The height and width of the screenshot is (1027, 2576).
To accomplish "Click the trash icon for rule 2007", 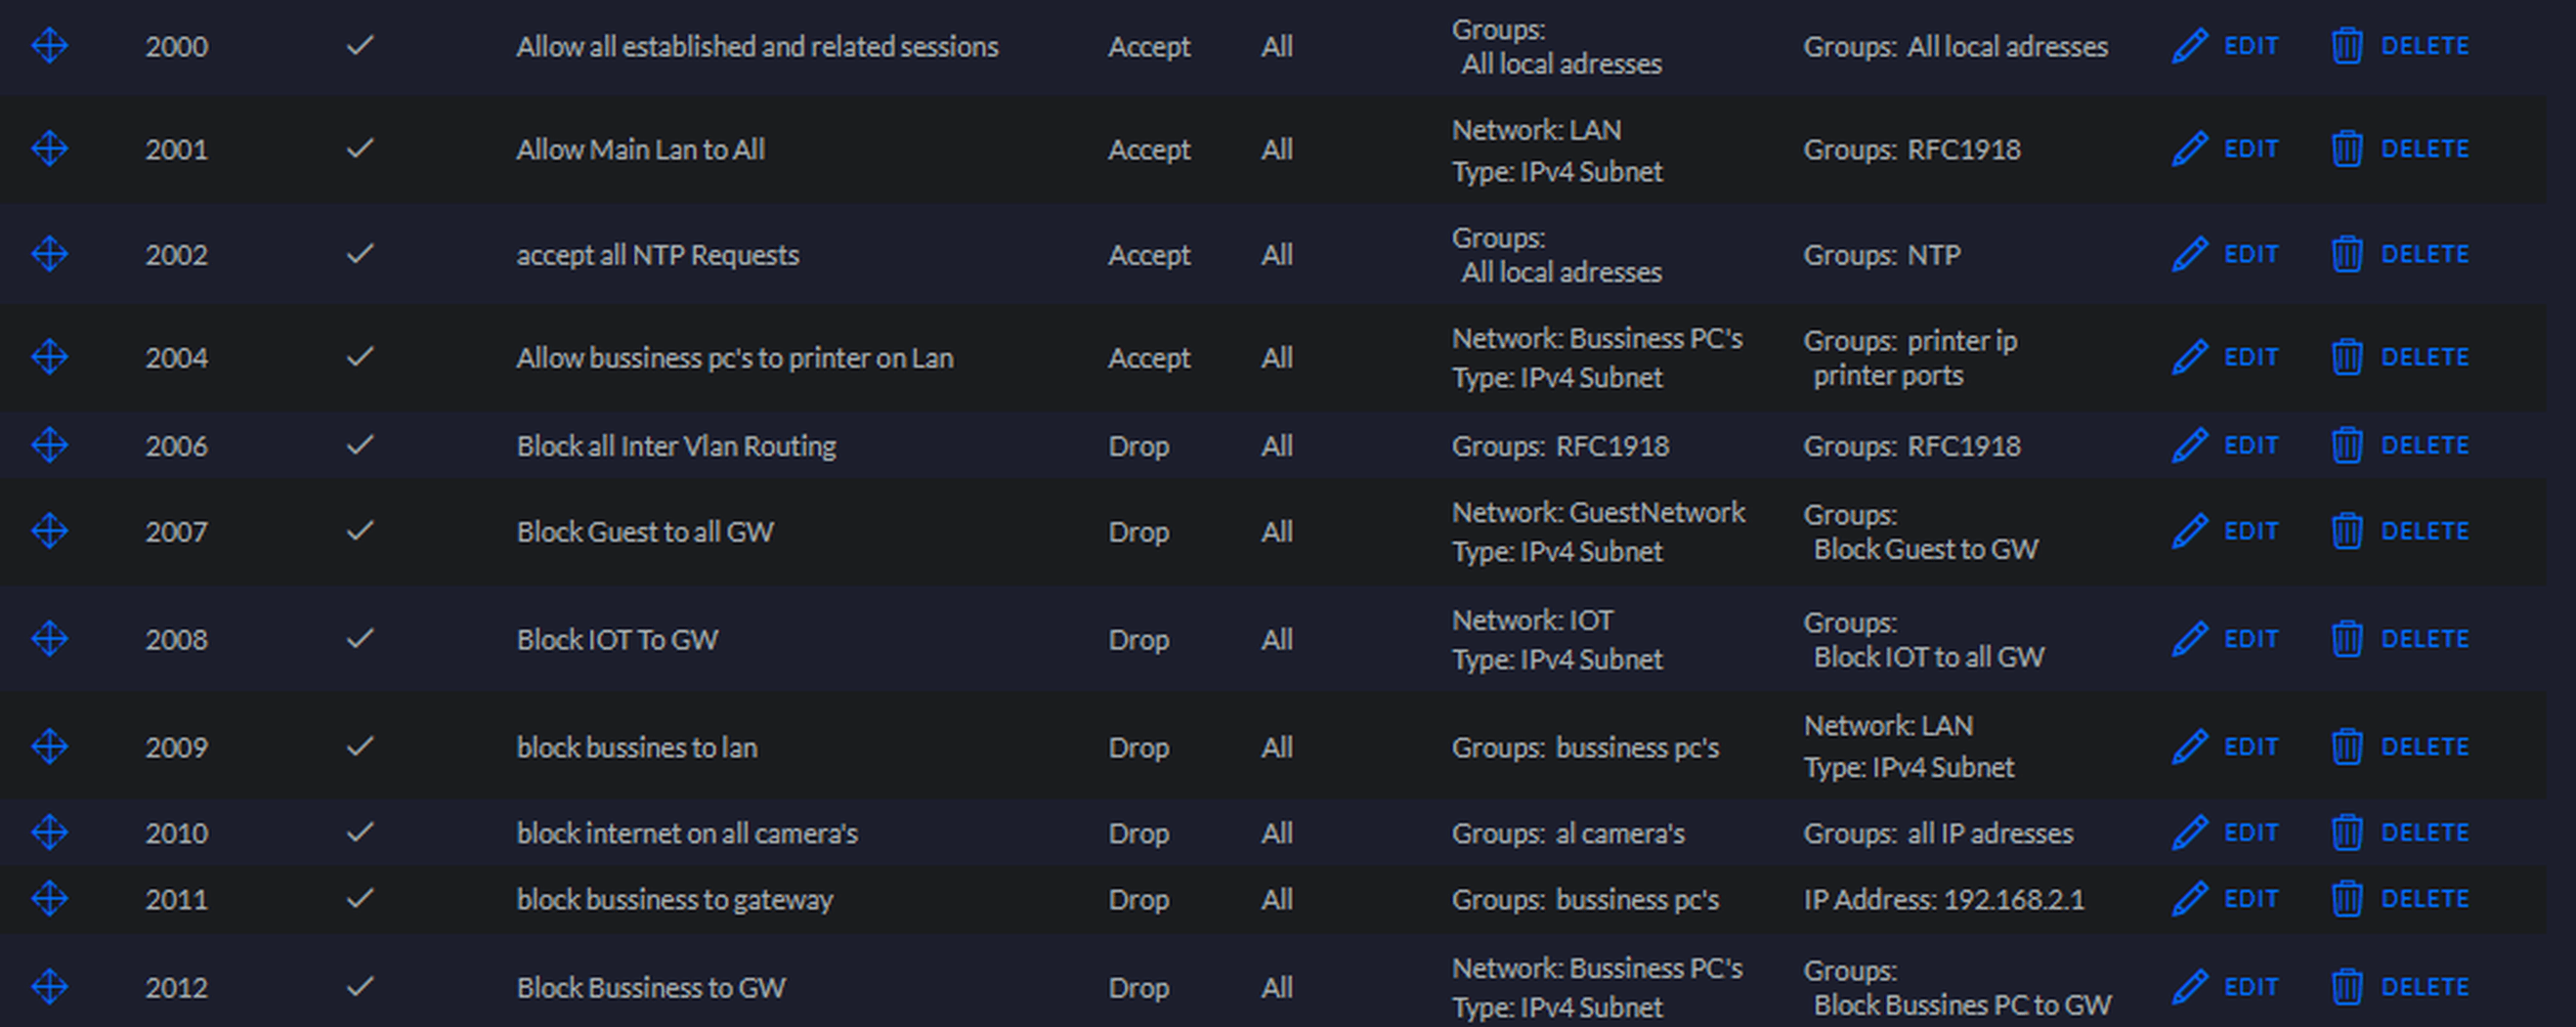I will coord(2346,531).
